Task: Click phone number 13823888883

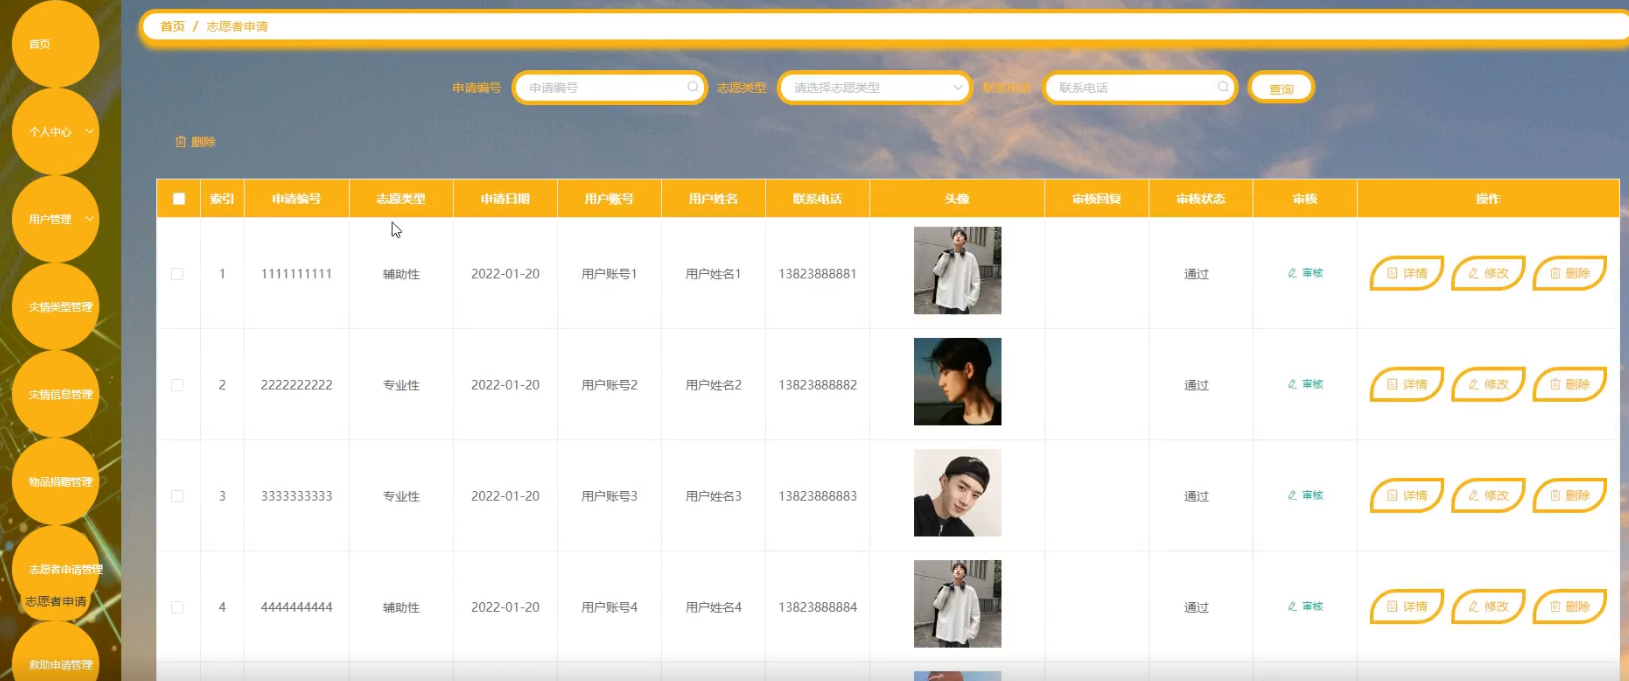Action: (x=817, y=496)
